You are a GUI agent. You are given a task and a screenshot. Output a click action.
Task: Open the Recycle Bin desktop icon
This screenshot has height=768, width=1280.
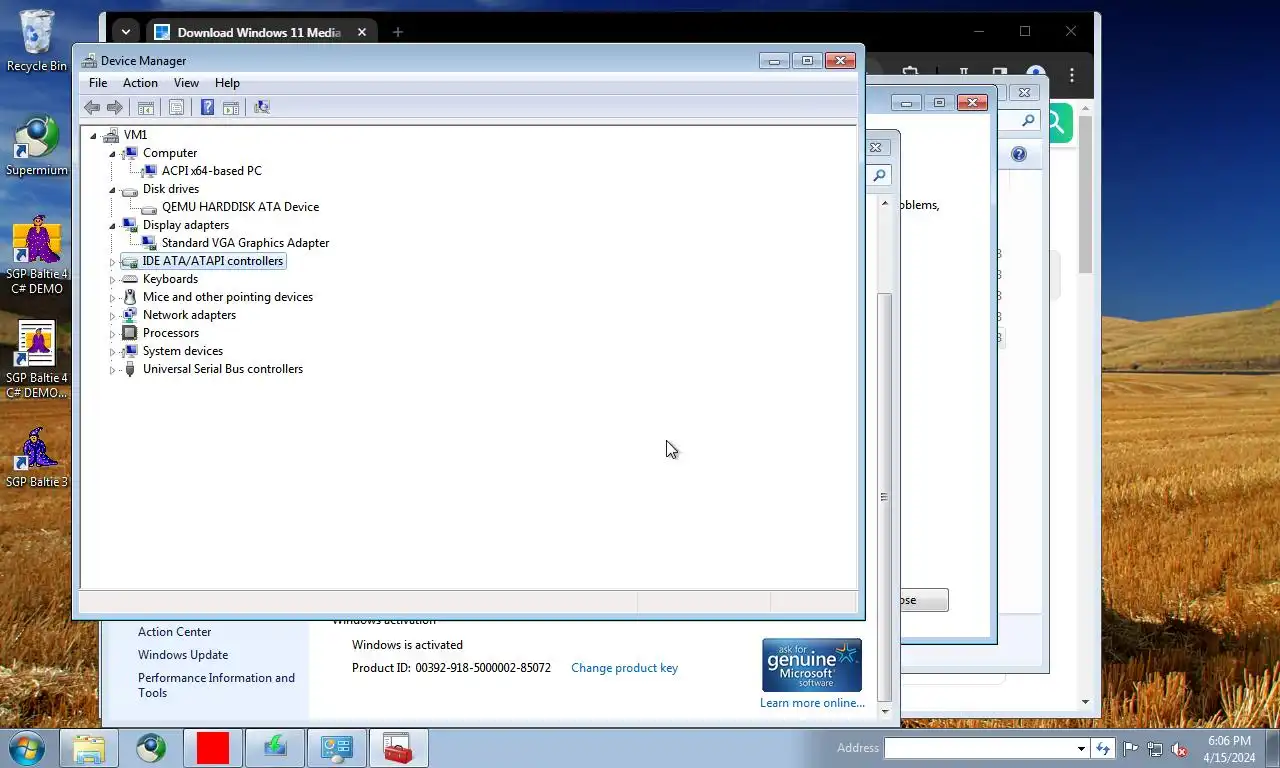point(37,41)
